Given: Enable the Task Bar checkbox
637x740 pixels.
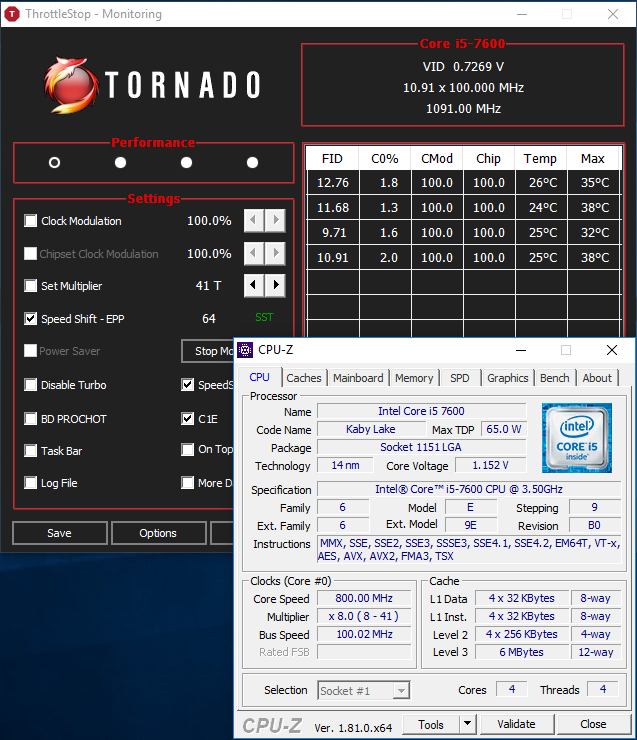Looking at the screenshot, I should pyautogui.click(x=31, y=451).
